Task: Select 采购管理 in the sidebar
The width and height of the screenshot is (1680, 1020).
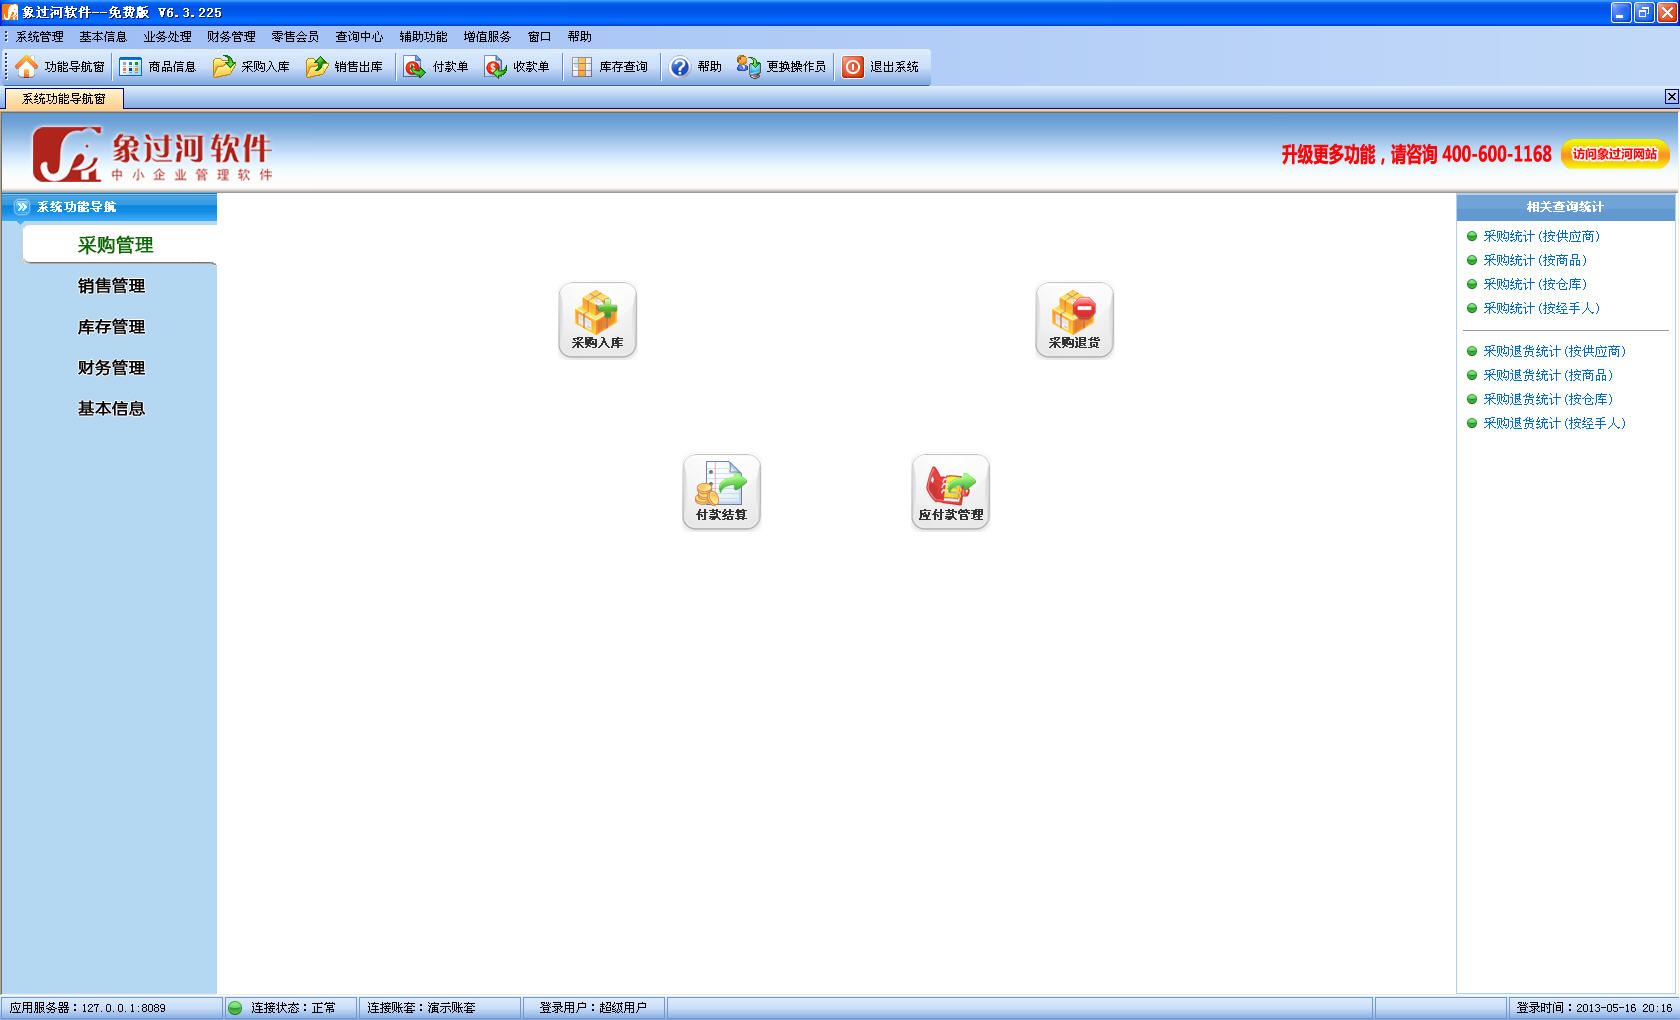Action: pos(119,245)
